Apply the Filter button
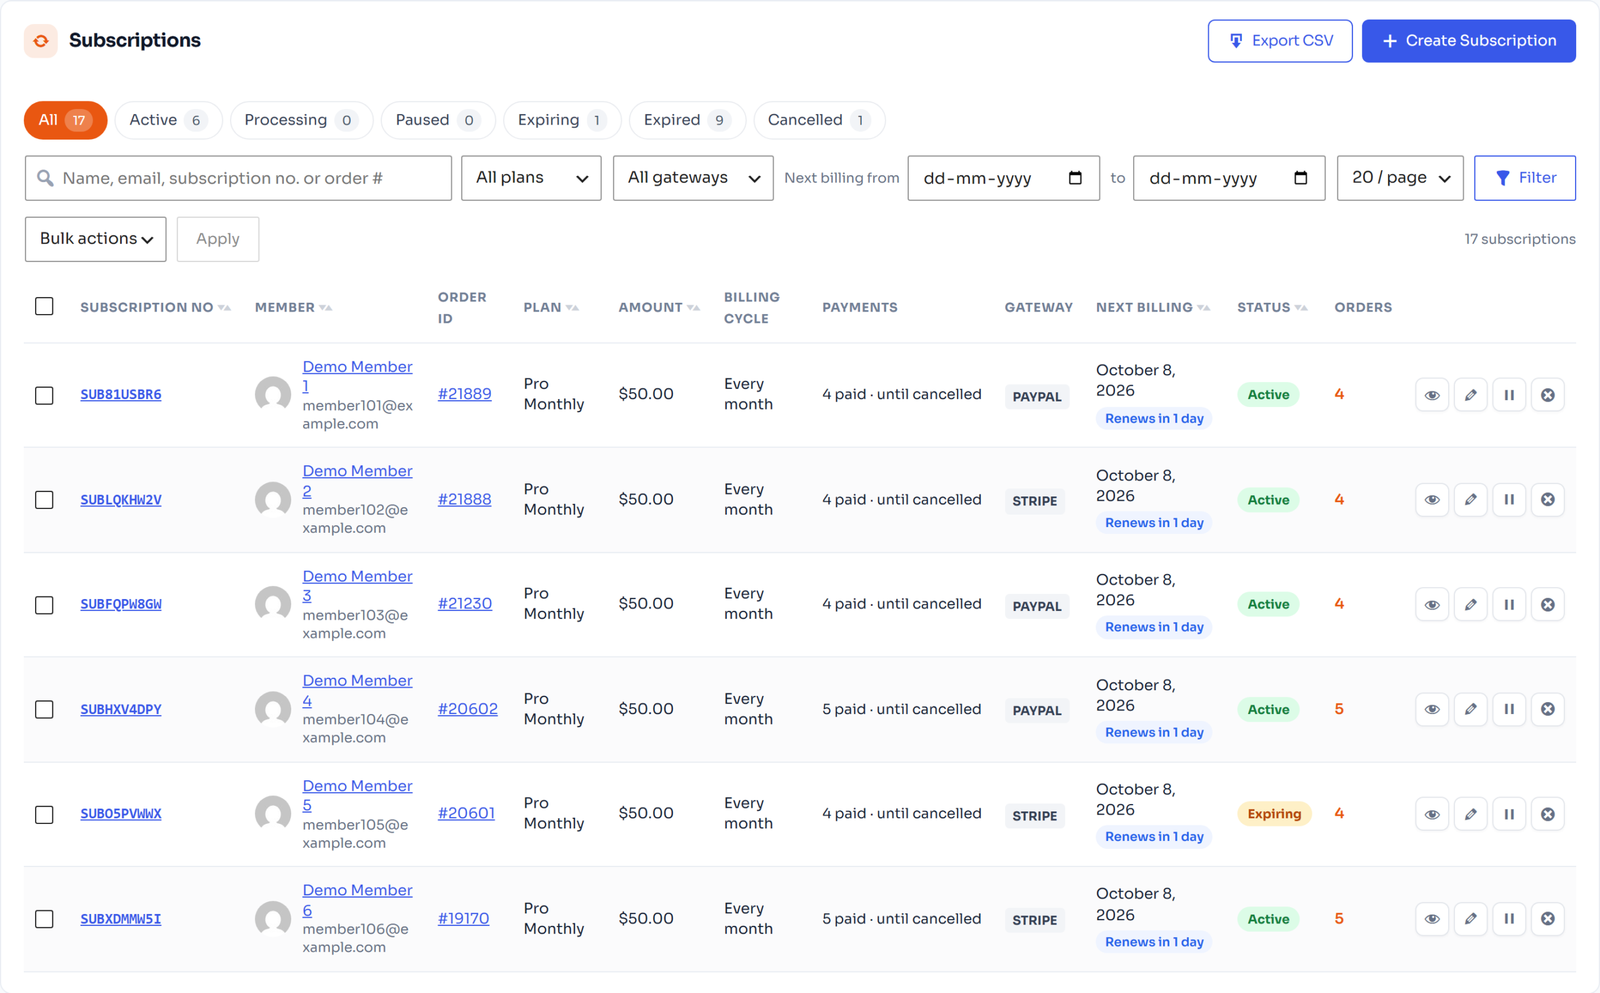The image size is (1600, 993). (x=1525, y=178)
